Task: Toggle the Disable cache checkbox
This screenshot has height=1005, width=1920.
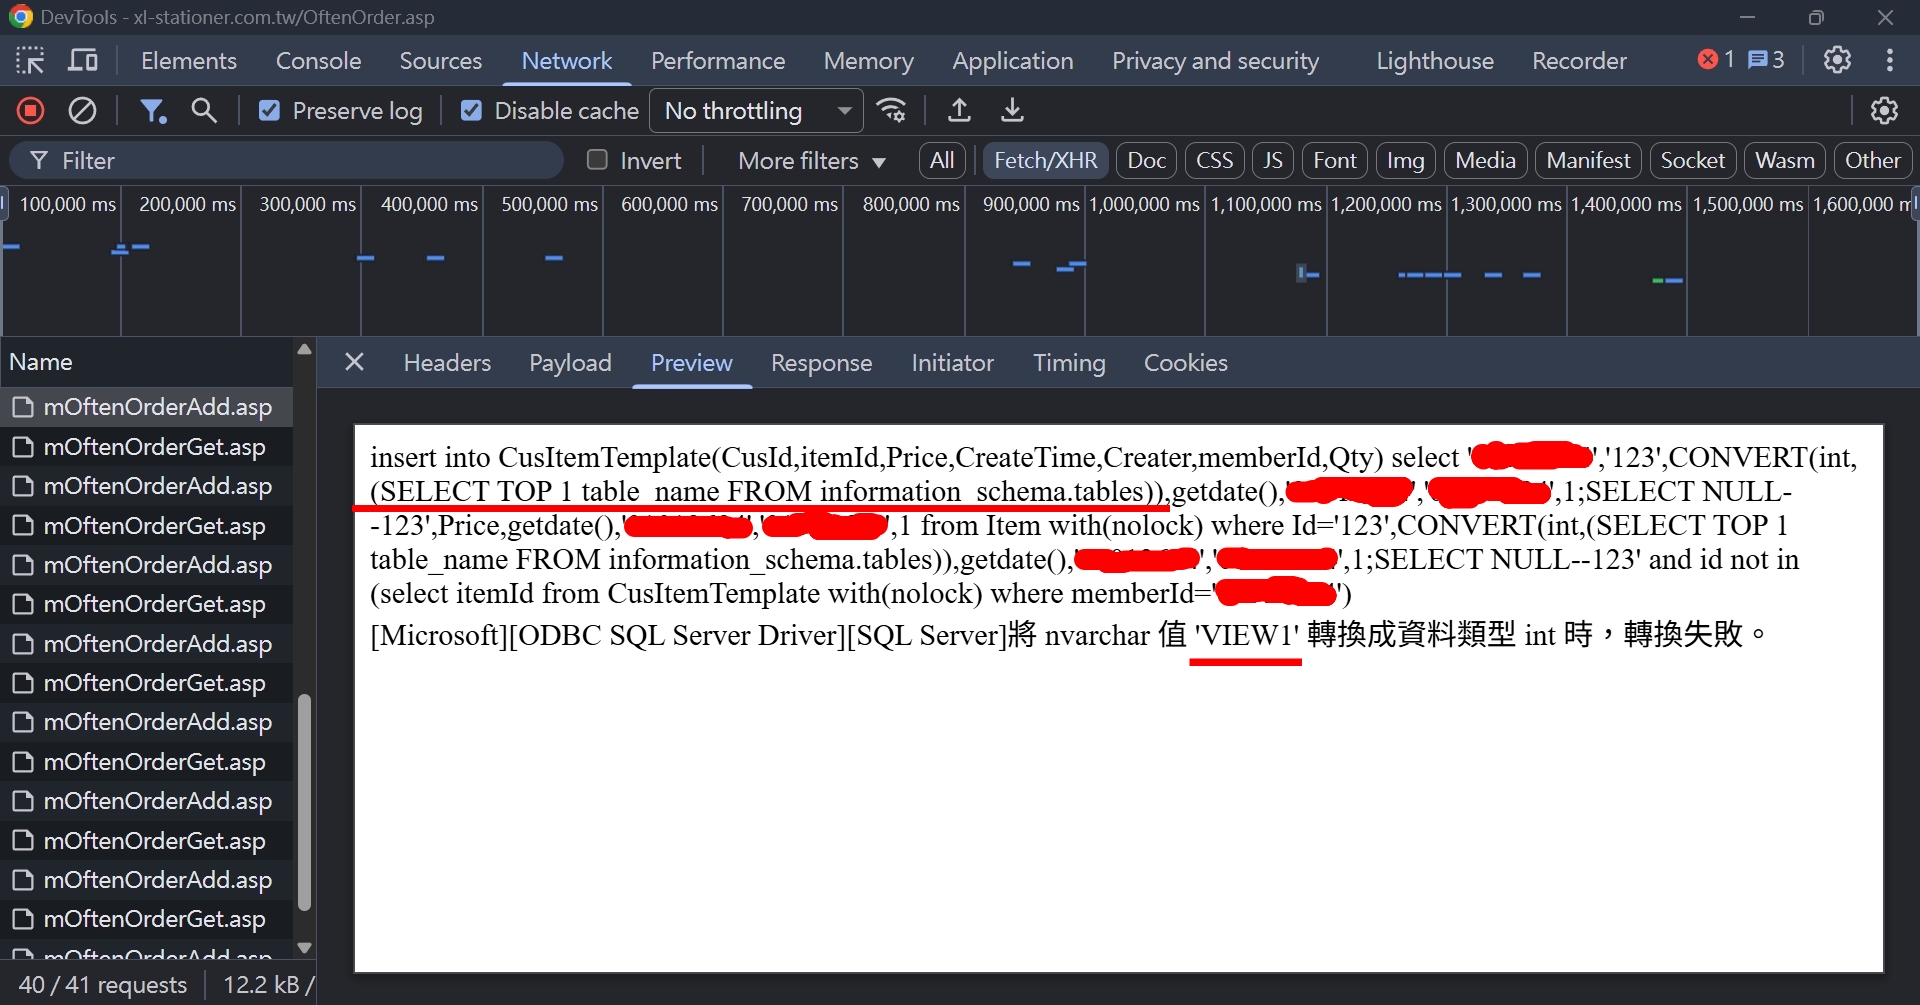Action: point(471,111)
